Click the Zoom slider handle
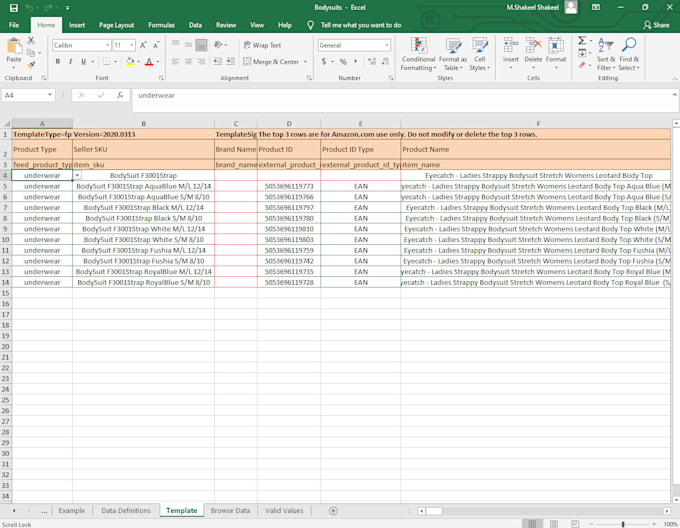 pyautogui.click(x=623, y=525)
